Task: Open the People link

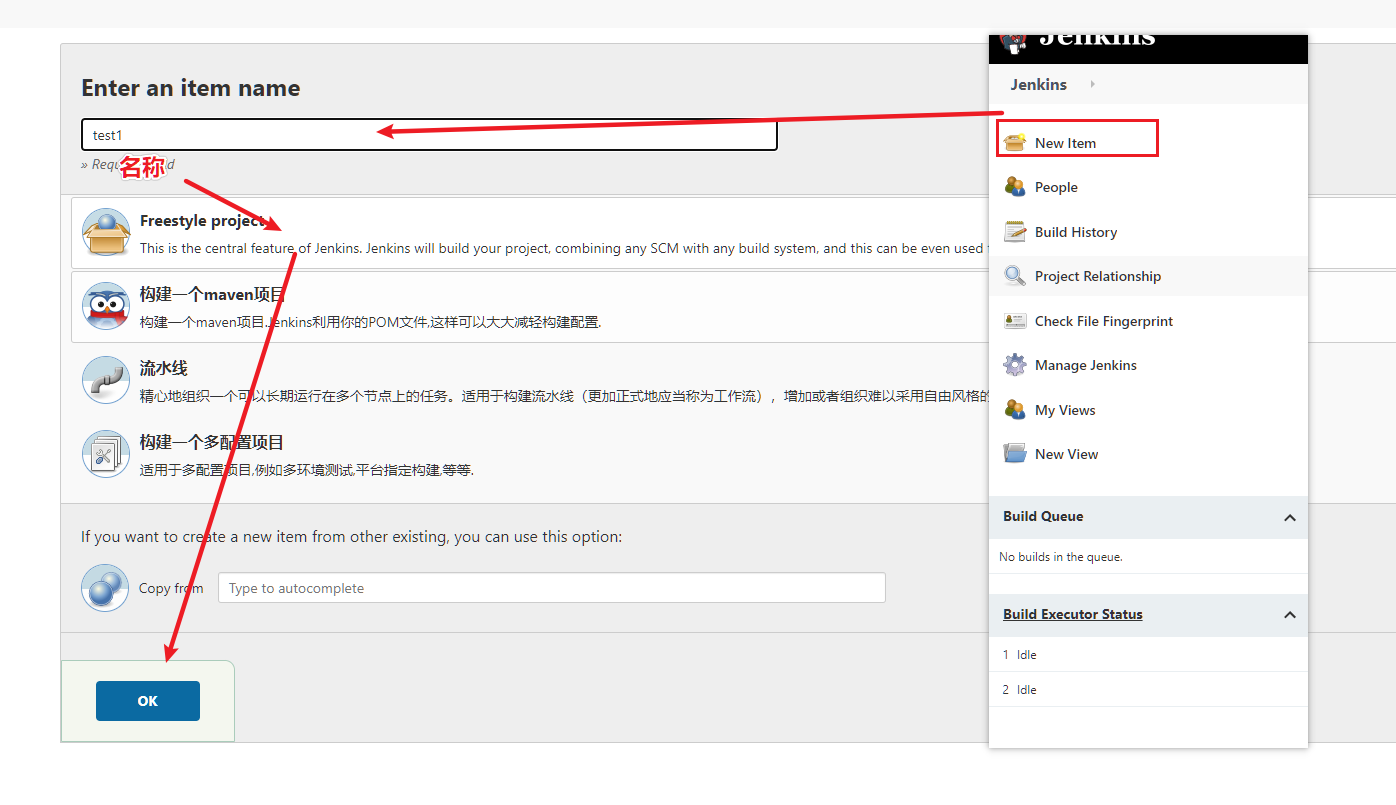Action: [1056, 187]
